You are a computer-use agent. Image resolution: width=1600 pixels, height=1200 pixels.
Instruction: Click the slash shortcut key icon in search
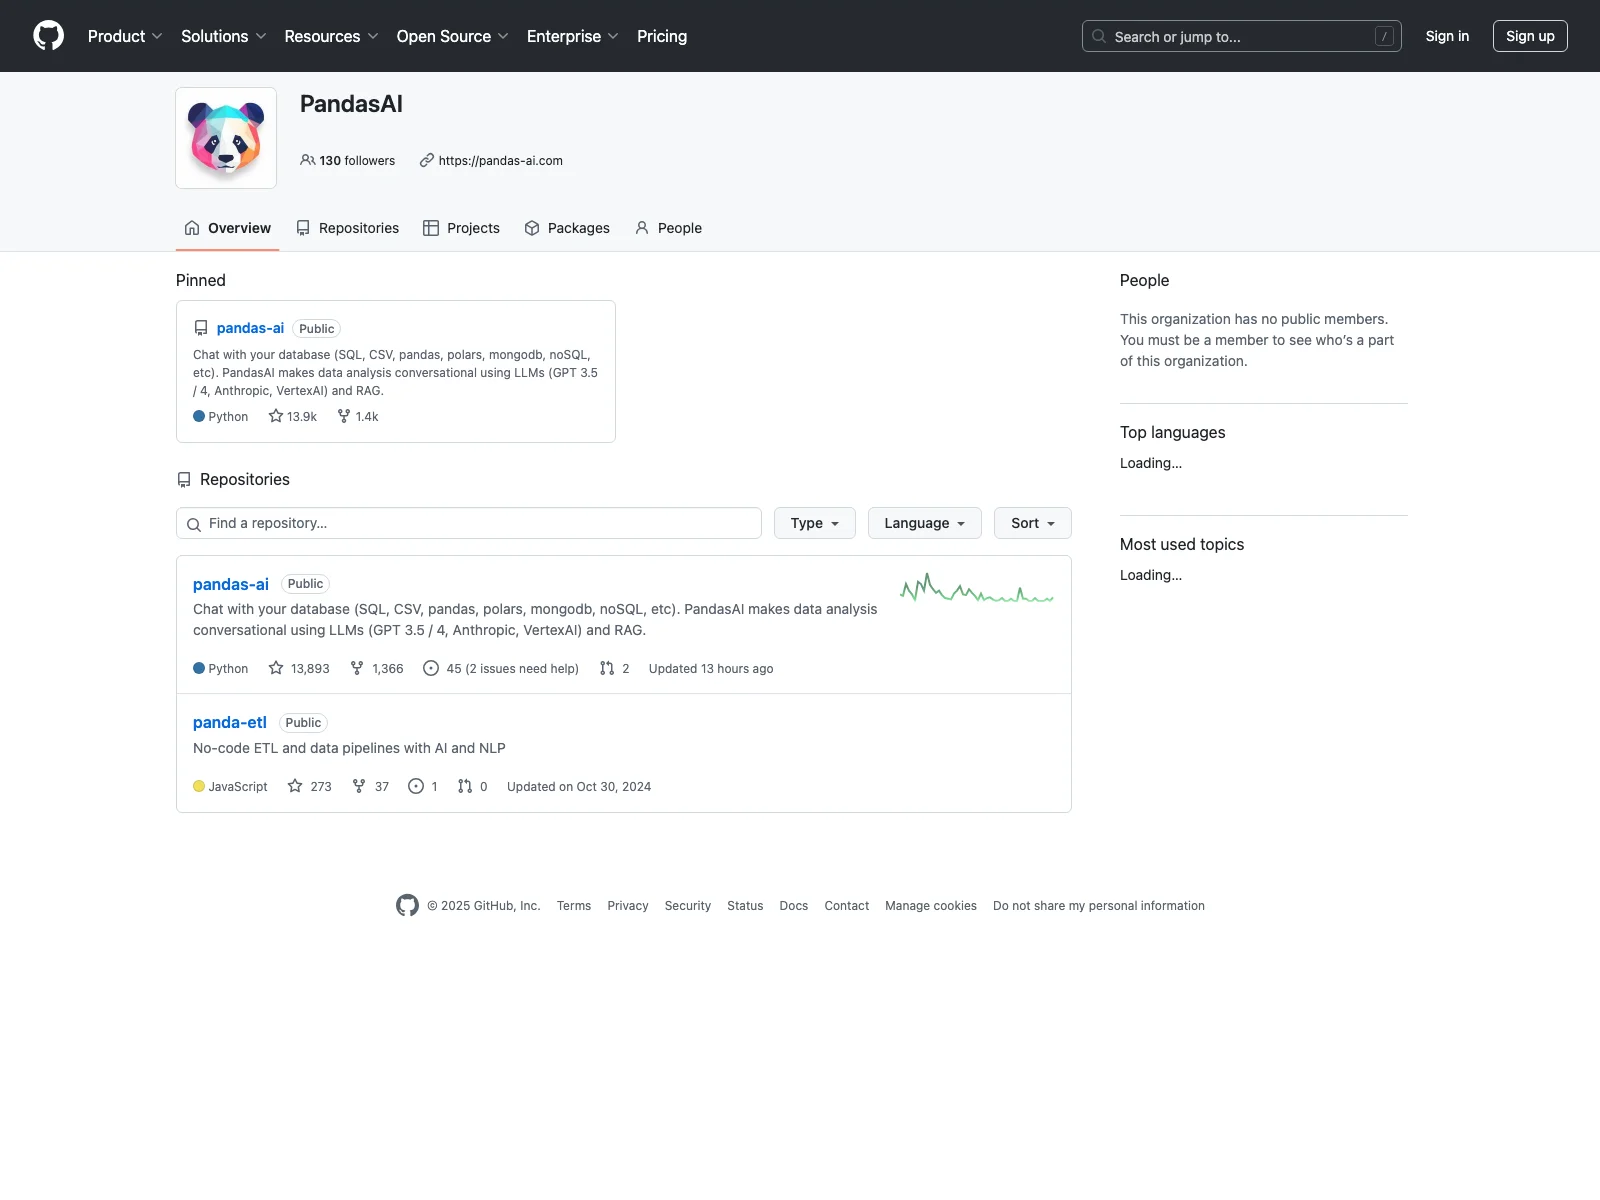coord(1385,36)
